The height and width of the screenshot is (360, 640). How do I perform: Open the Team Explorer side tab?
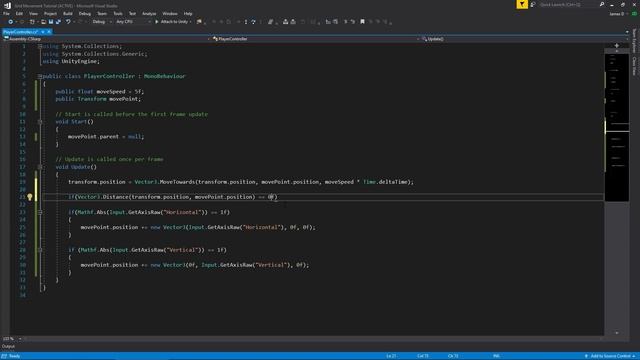coord(634,40)
